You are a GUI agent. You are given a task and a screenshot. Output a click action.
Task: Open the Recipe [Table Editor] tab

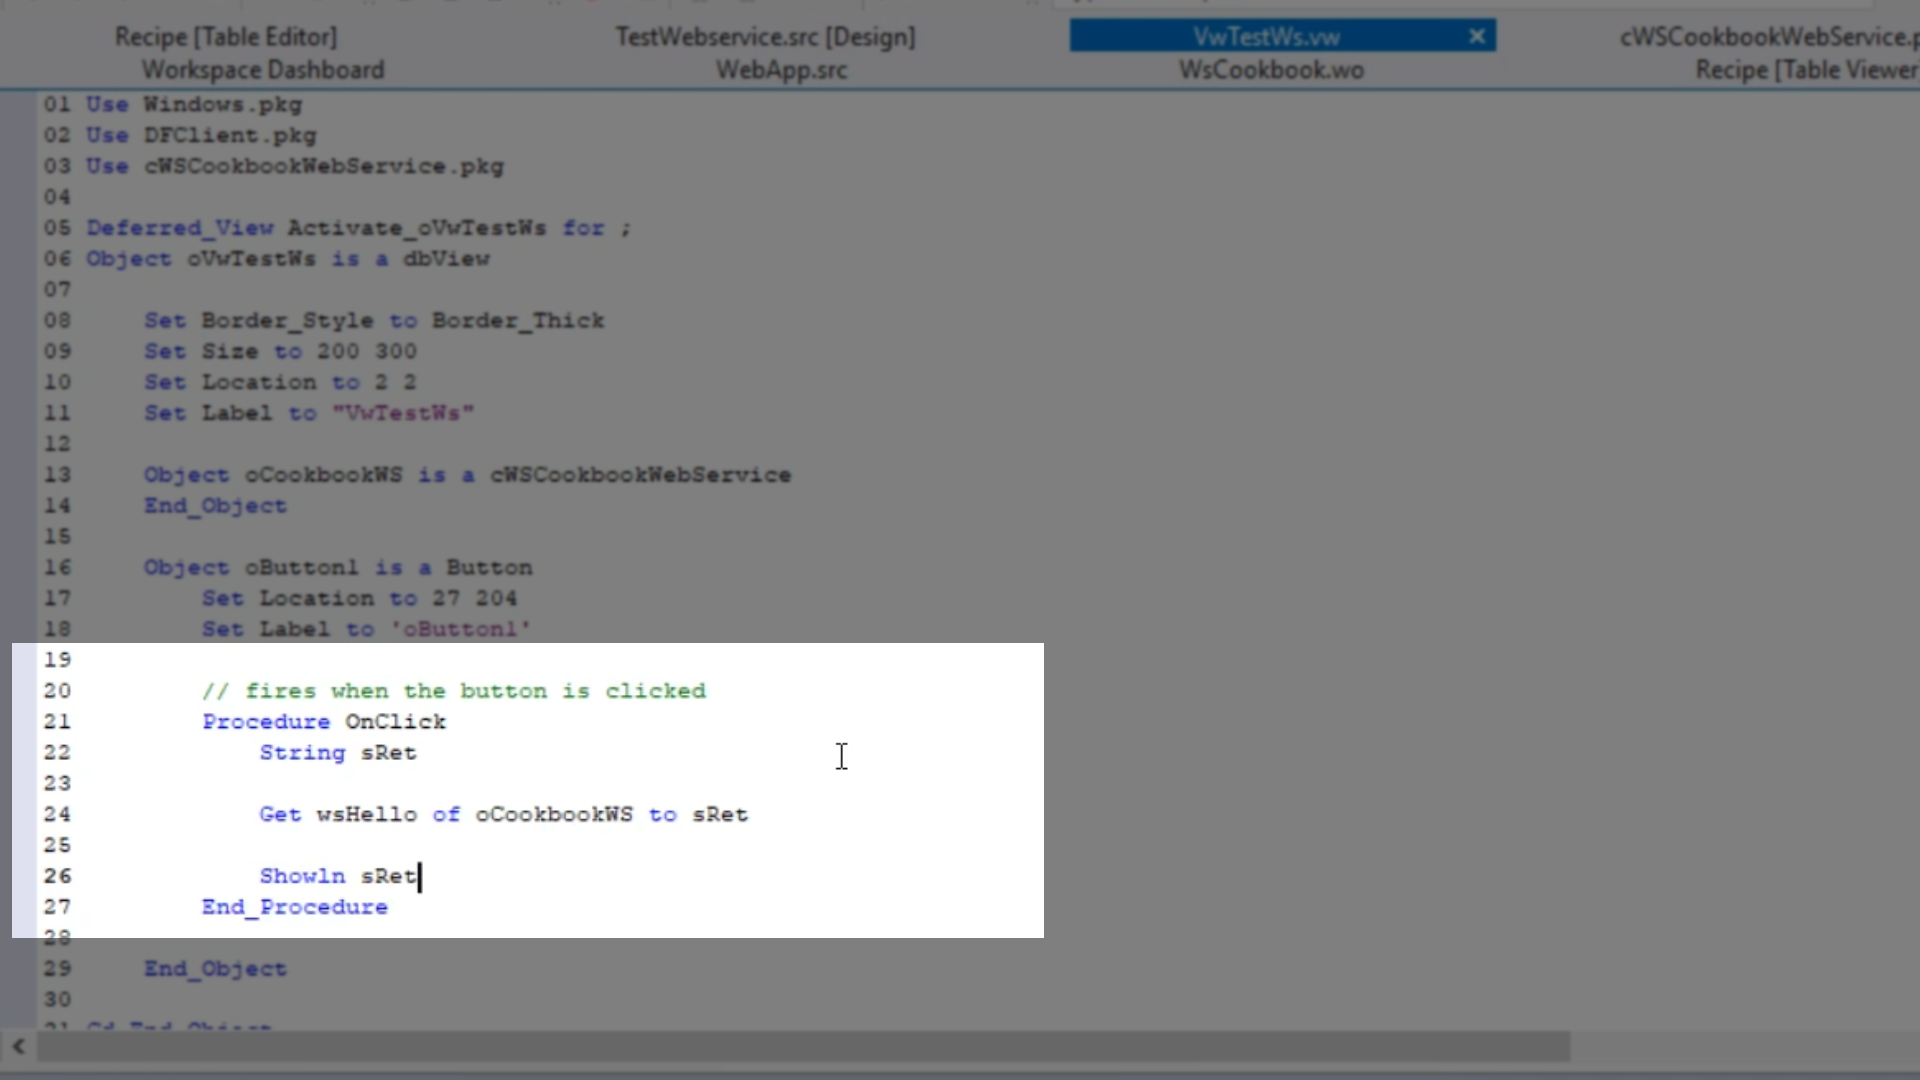click(x=226, y=37)
